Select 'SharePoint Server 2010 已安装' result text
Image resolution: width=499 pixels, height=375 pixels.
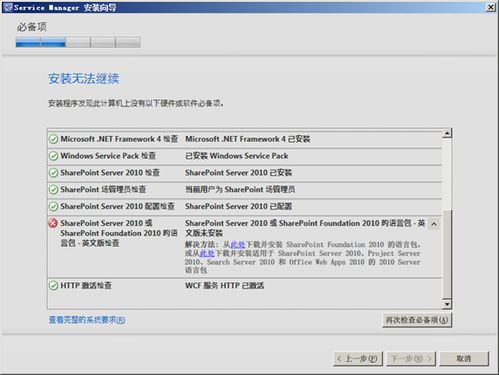point(238,173)
